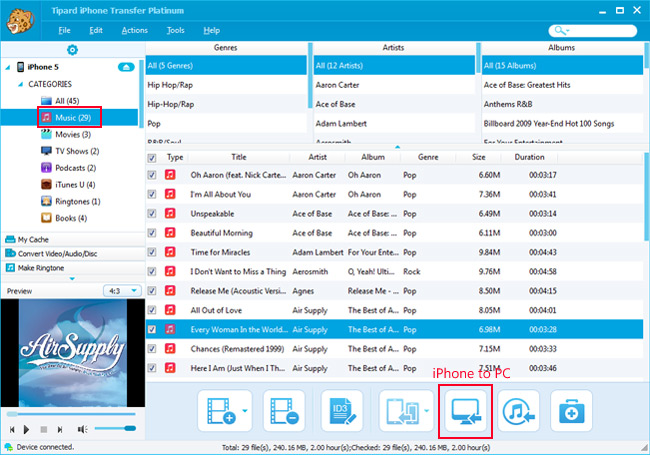Image resolution: width=650 pixels, height=455 pixels.
Task: Open the ID3 tag editor icon
Action: click(x=342, y=410)
